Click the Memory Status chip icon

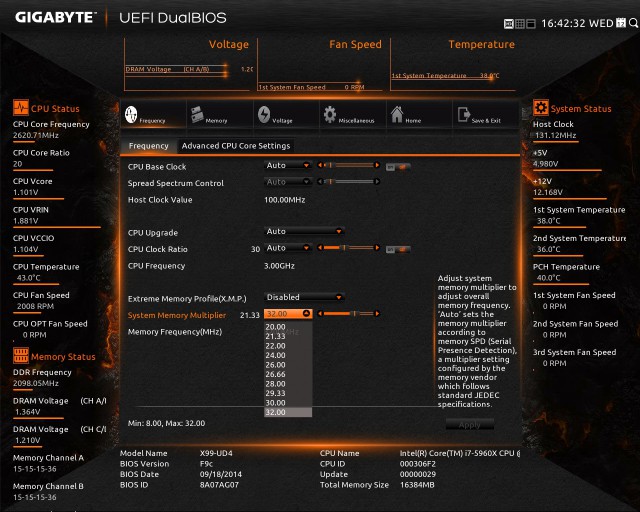tap(21, 356)
